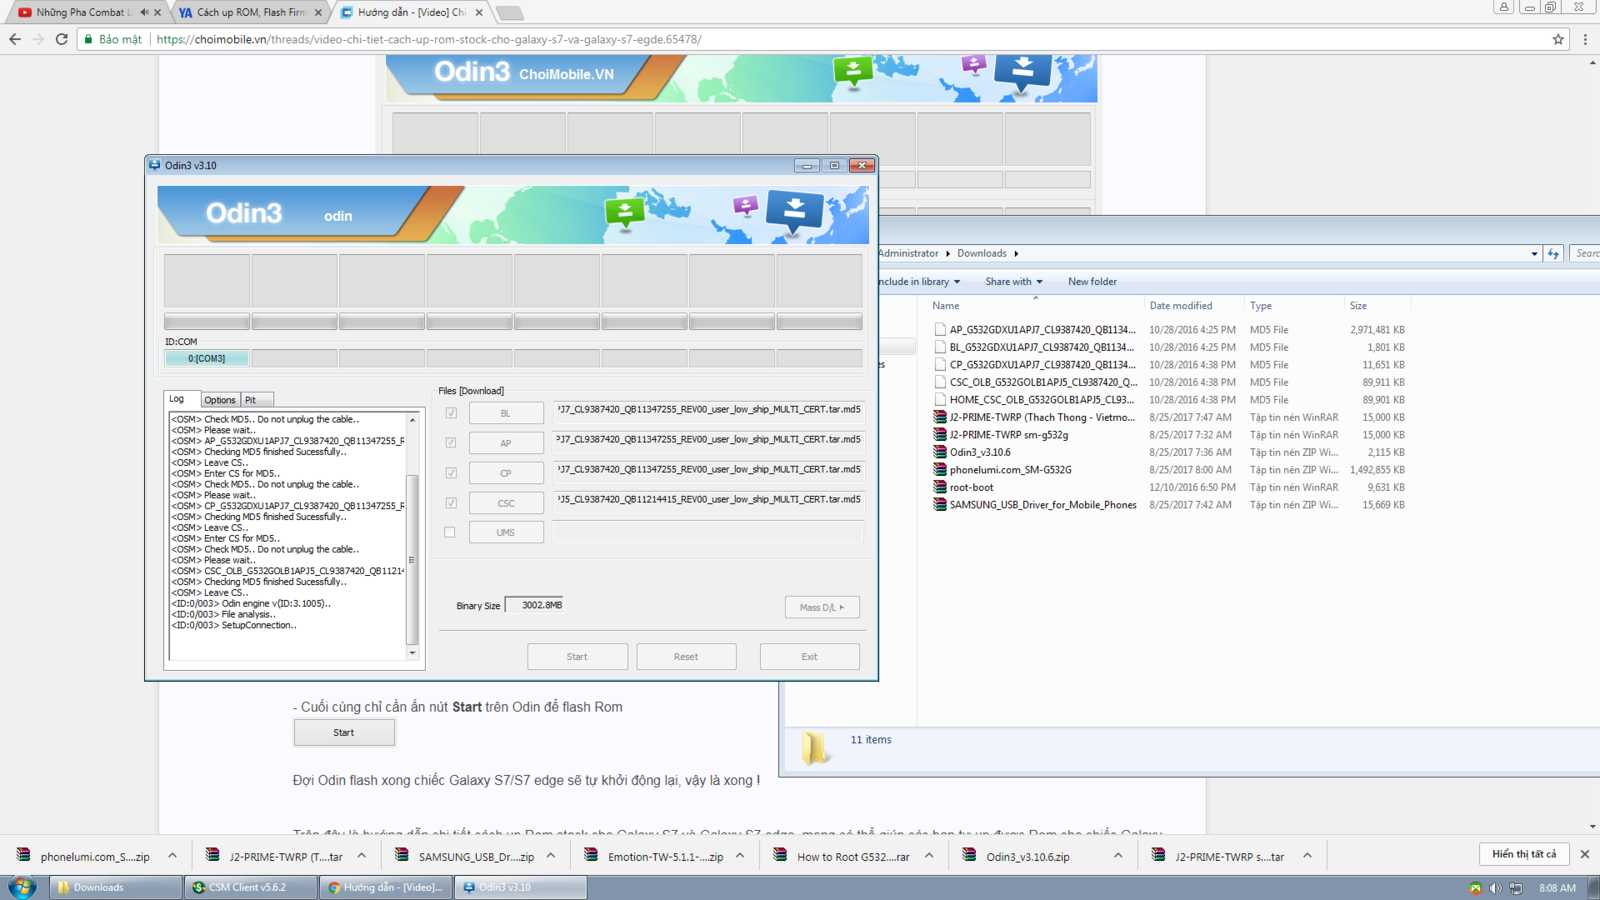Click the Binary Size value field

coord(535,605)
